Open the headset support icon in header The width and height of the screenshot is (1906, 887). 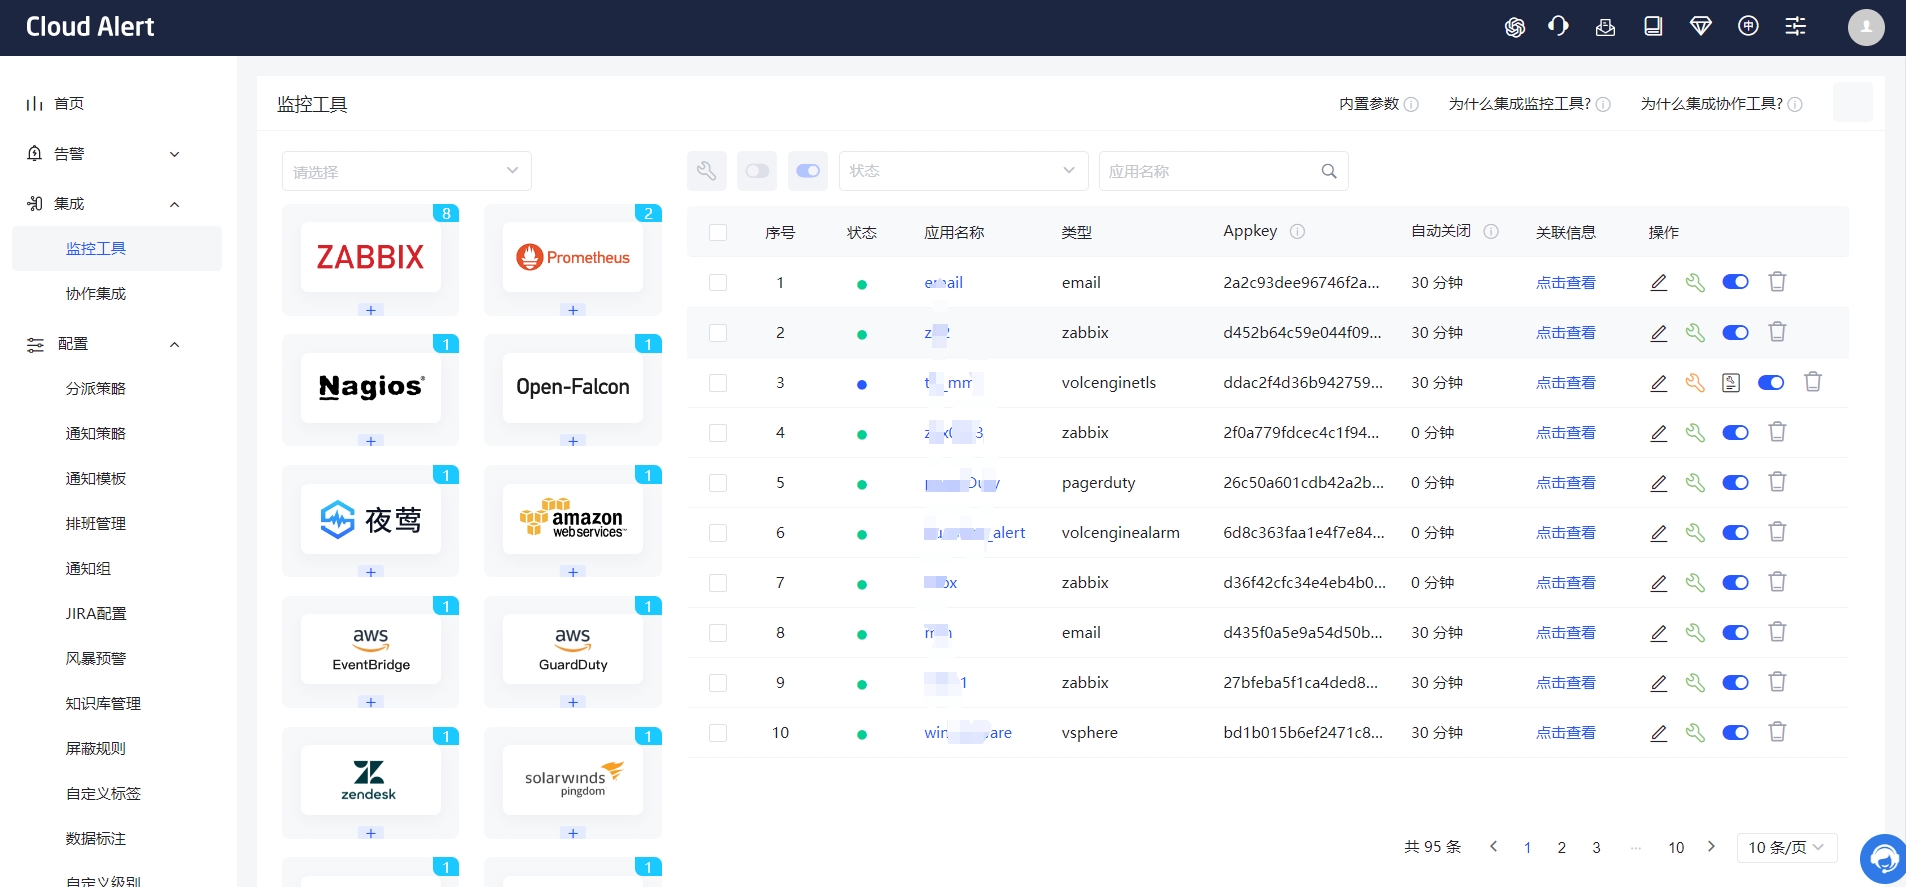(x=1558, y=27)
